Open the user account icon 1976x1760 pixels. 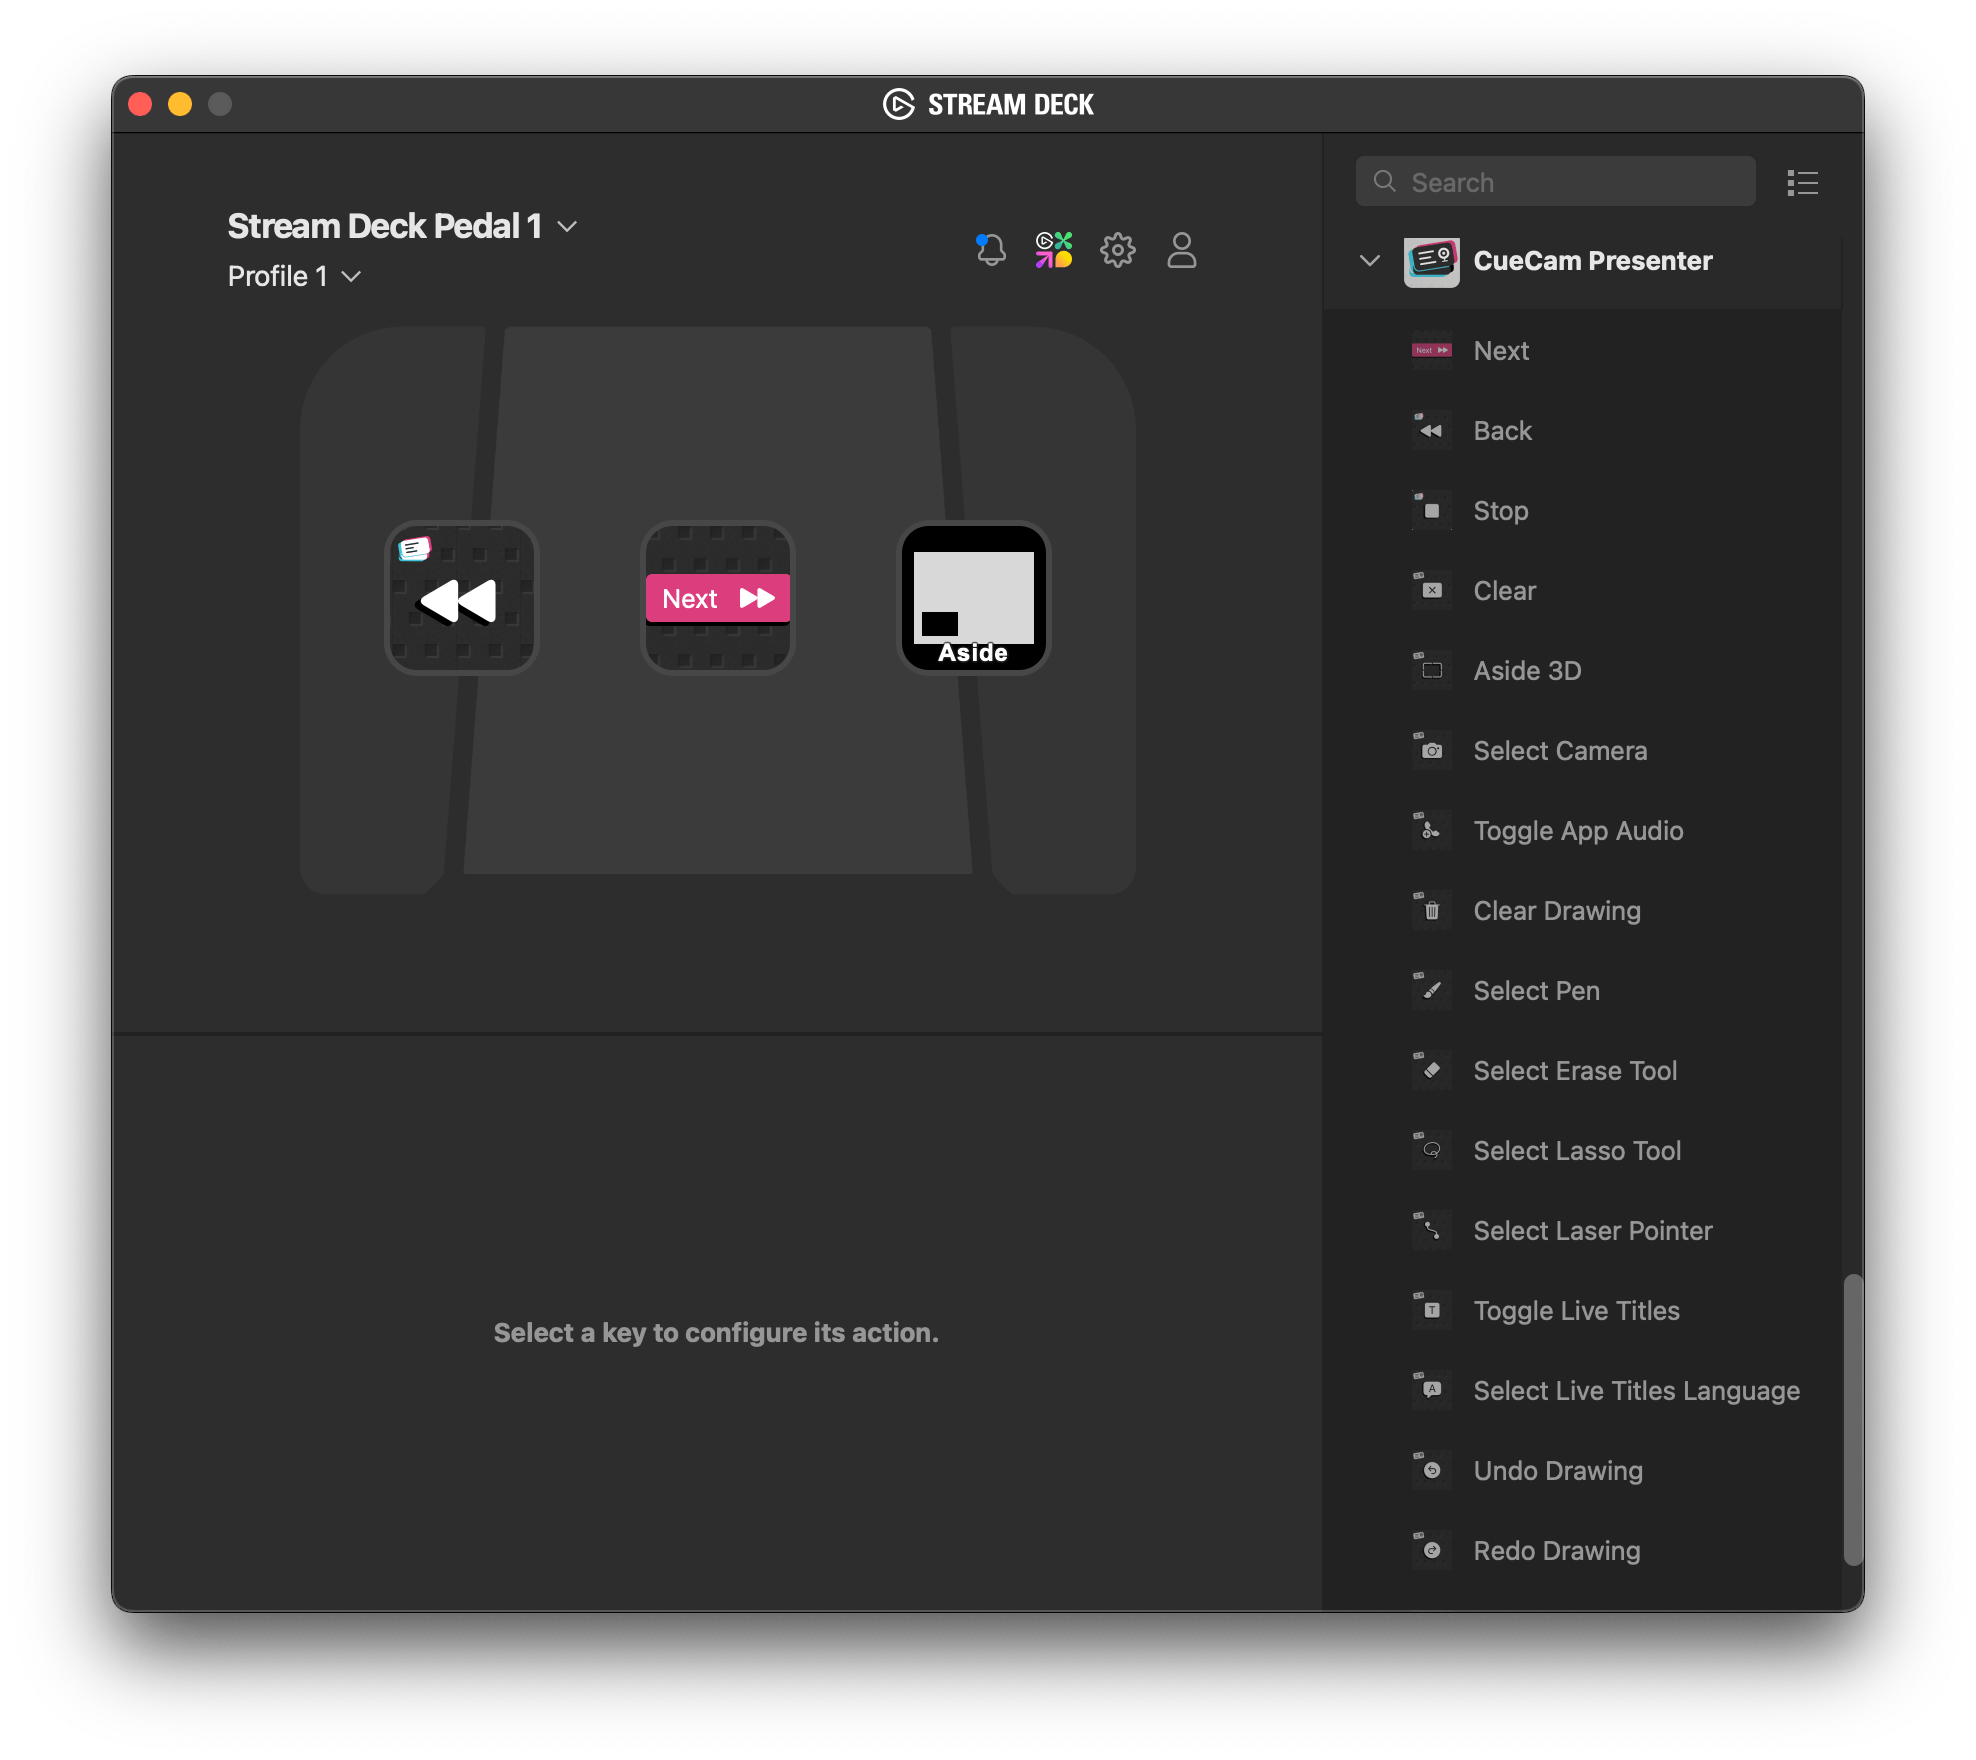coord(1182,250)
